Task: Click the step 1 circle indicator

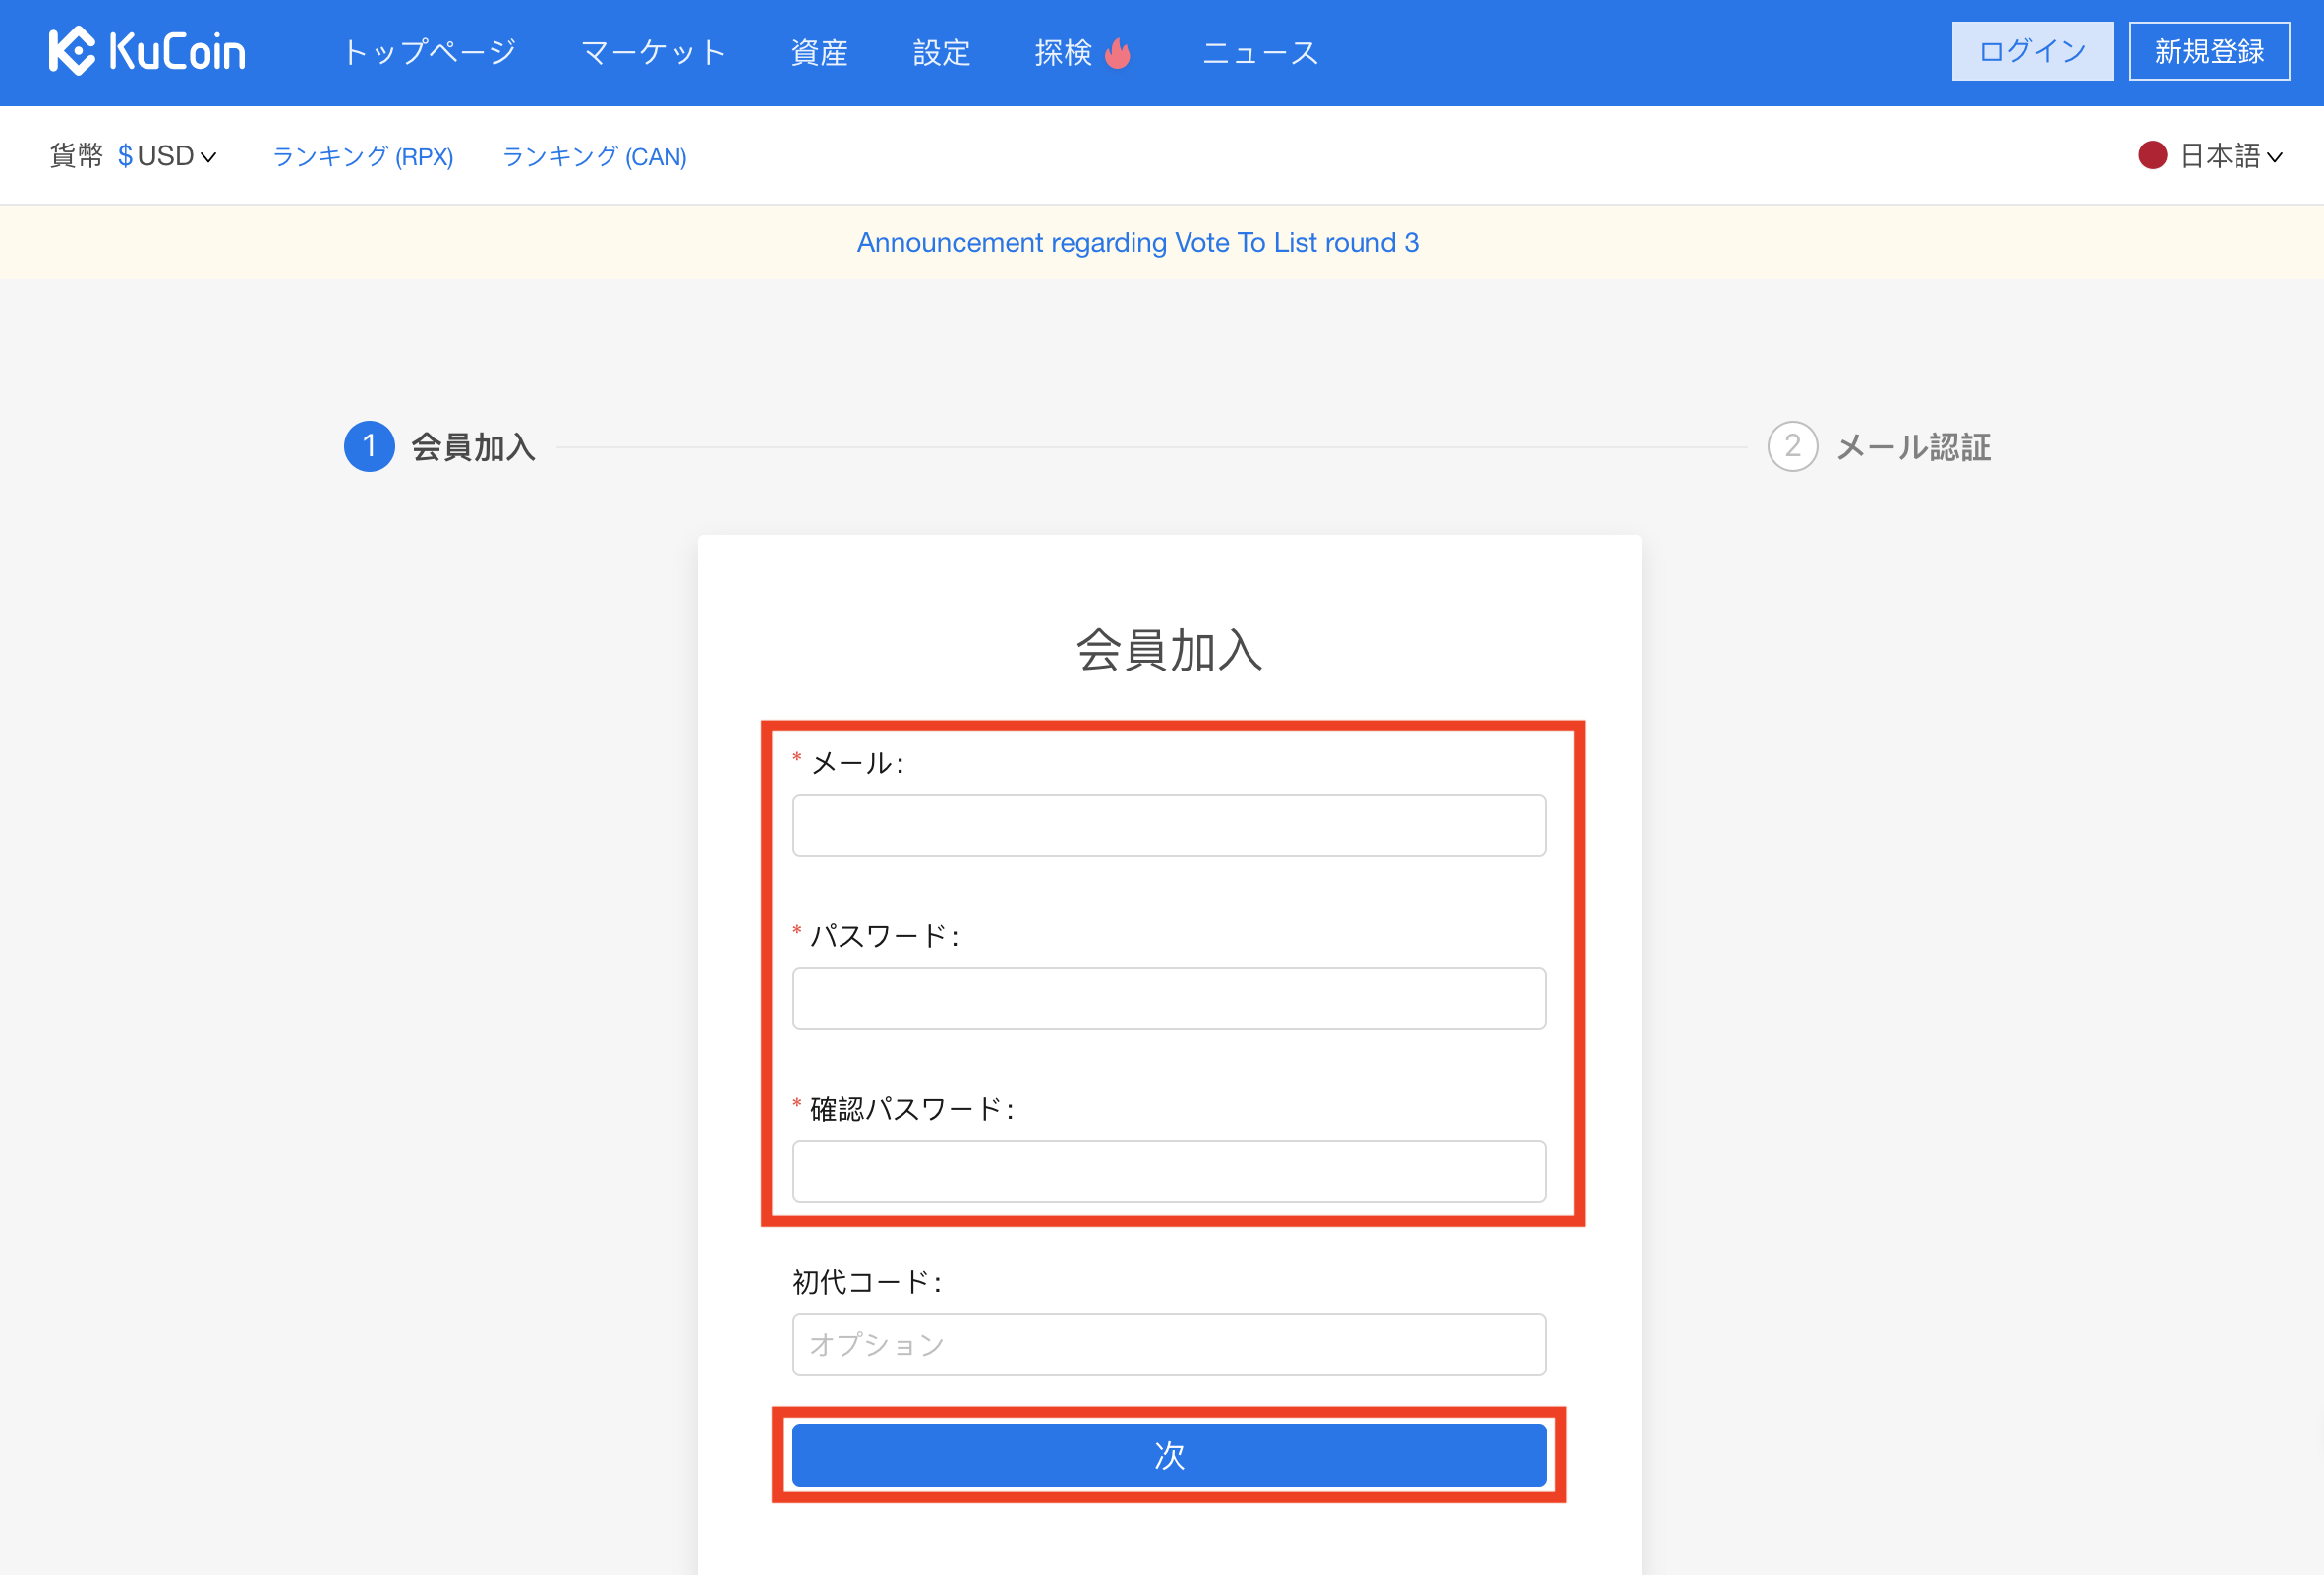Action: (369, 446)
